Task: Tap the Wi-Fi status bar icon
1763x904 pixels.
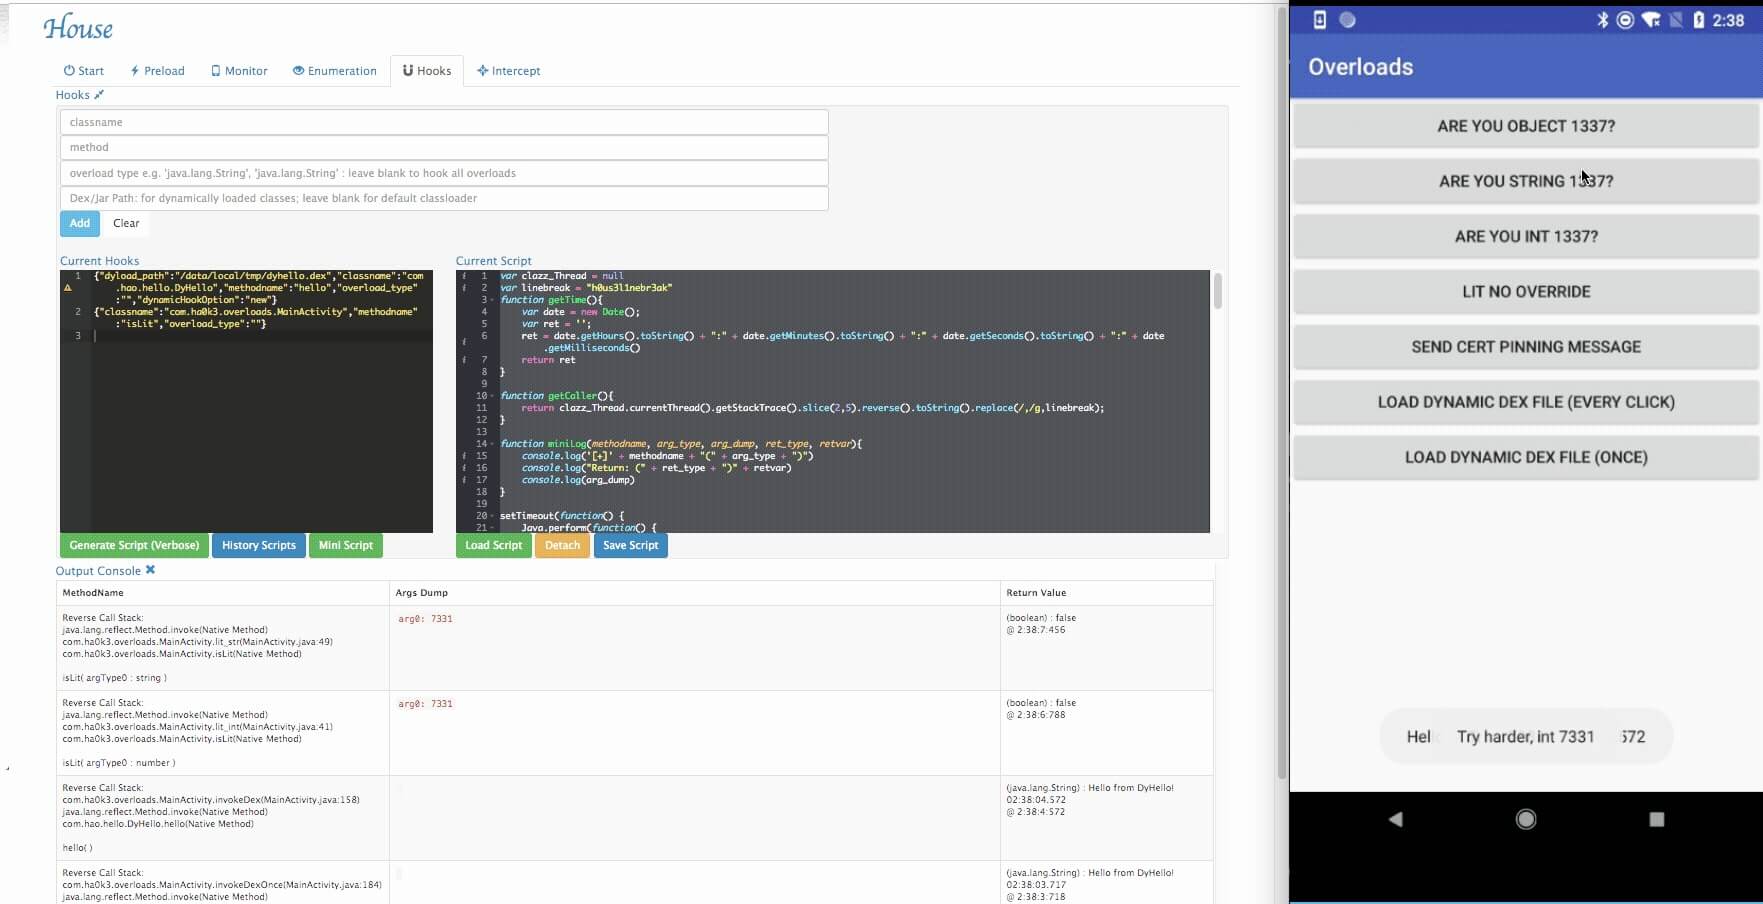Action: point(1651,20)
